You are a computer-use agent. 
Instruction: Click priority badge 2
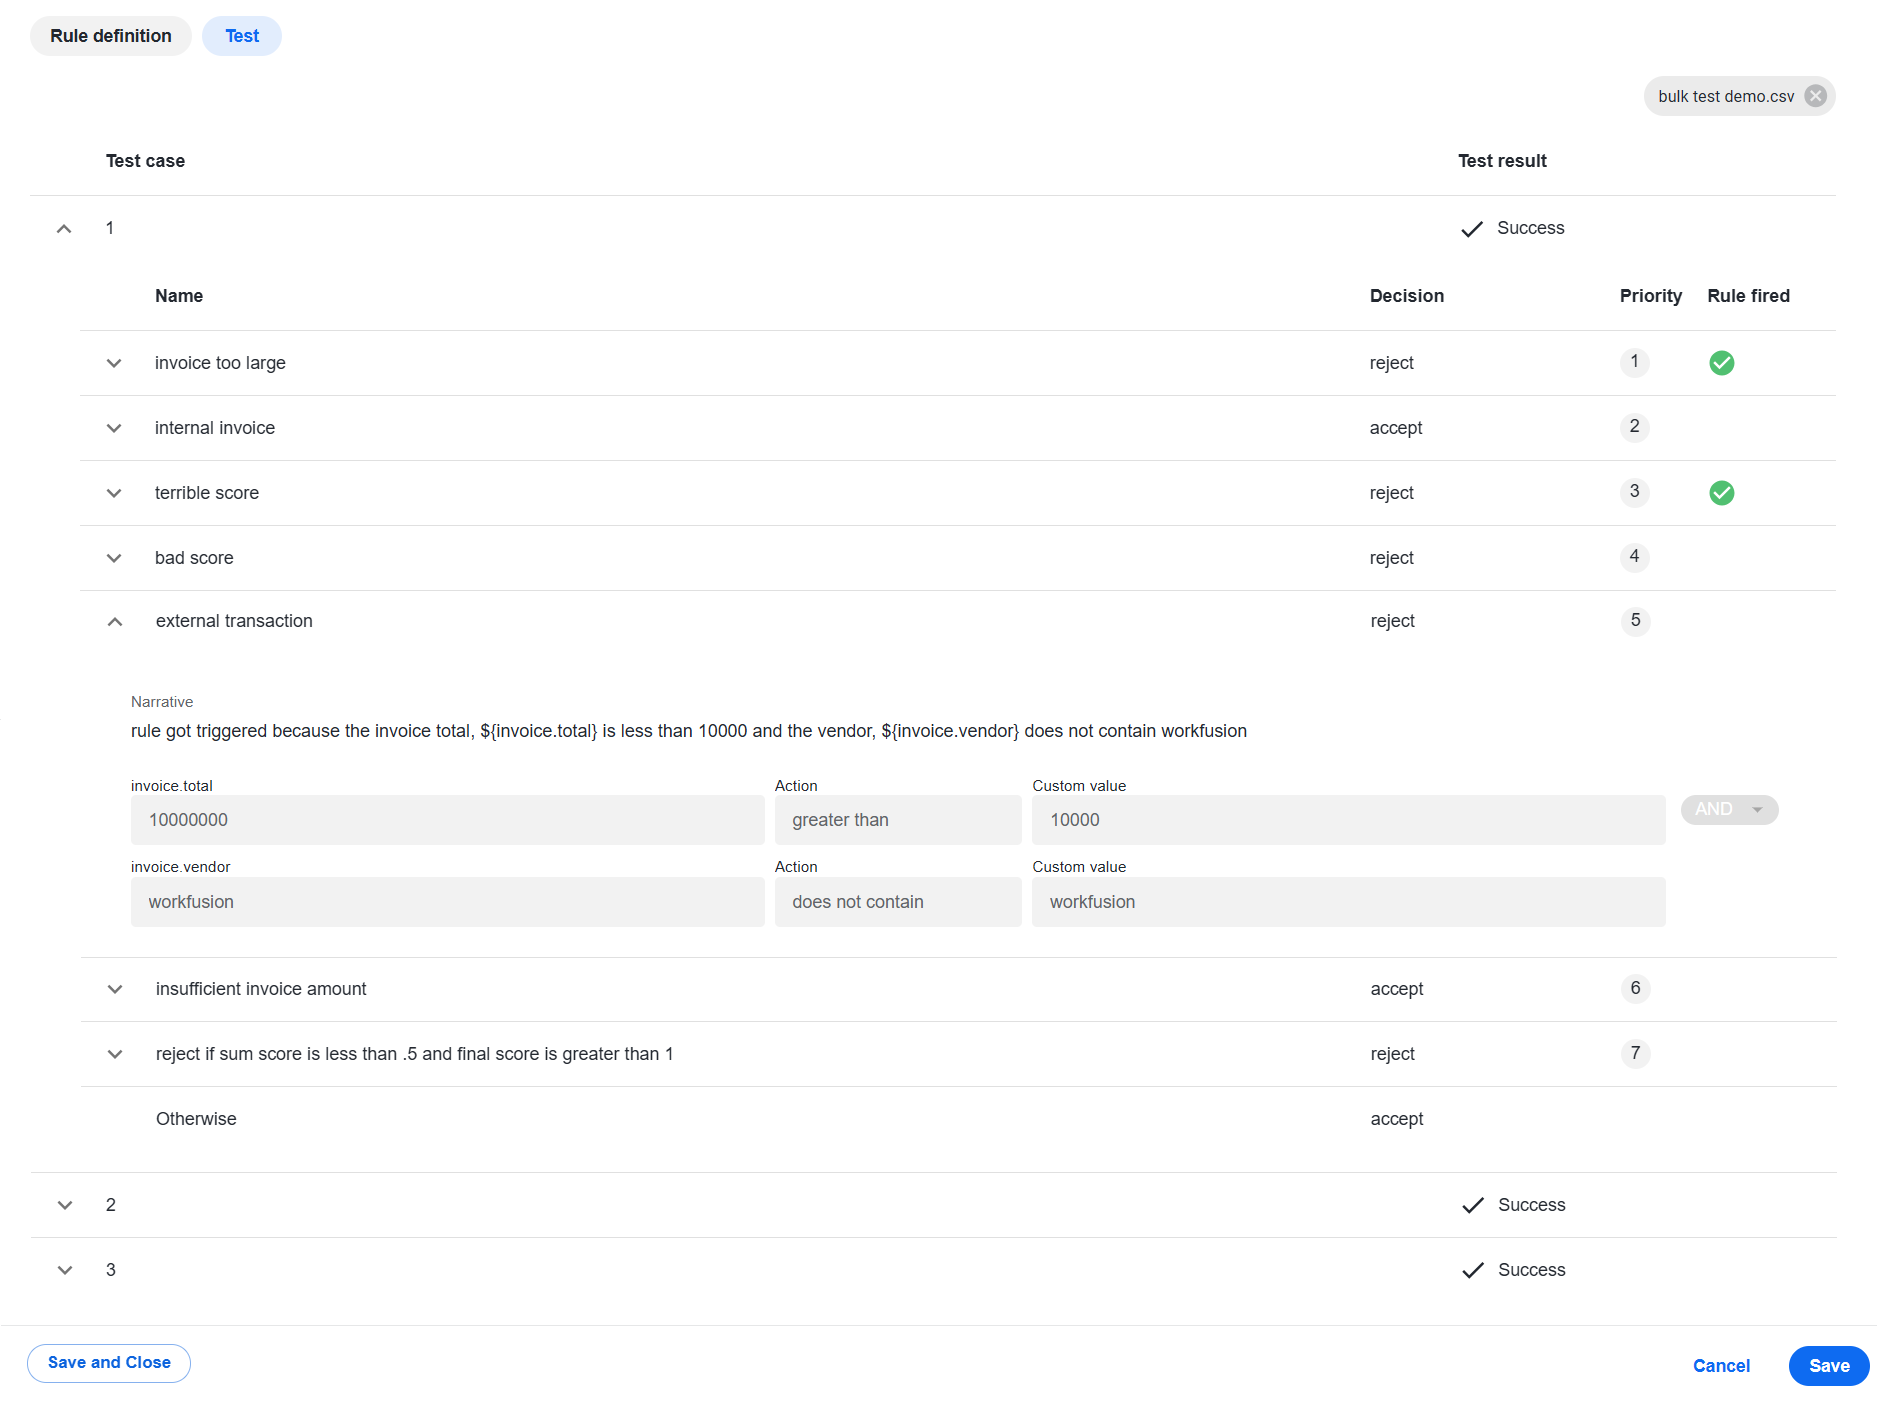point(1634,427)
